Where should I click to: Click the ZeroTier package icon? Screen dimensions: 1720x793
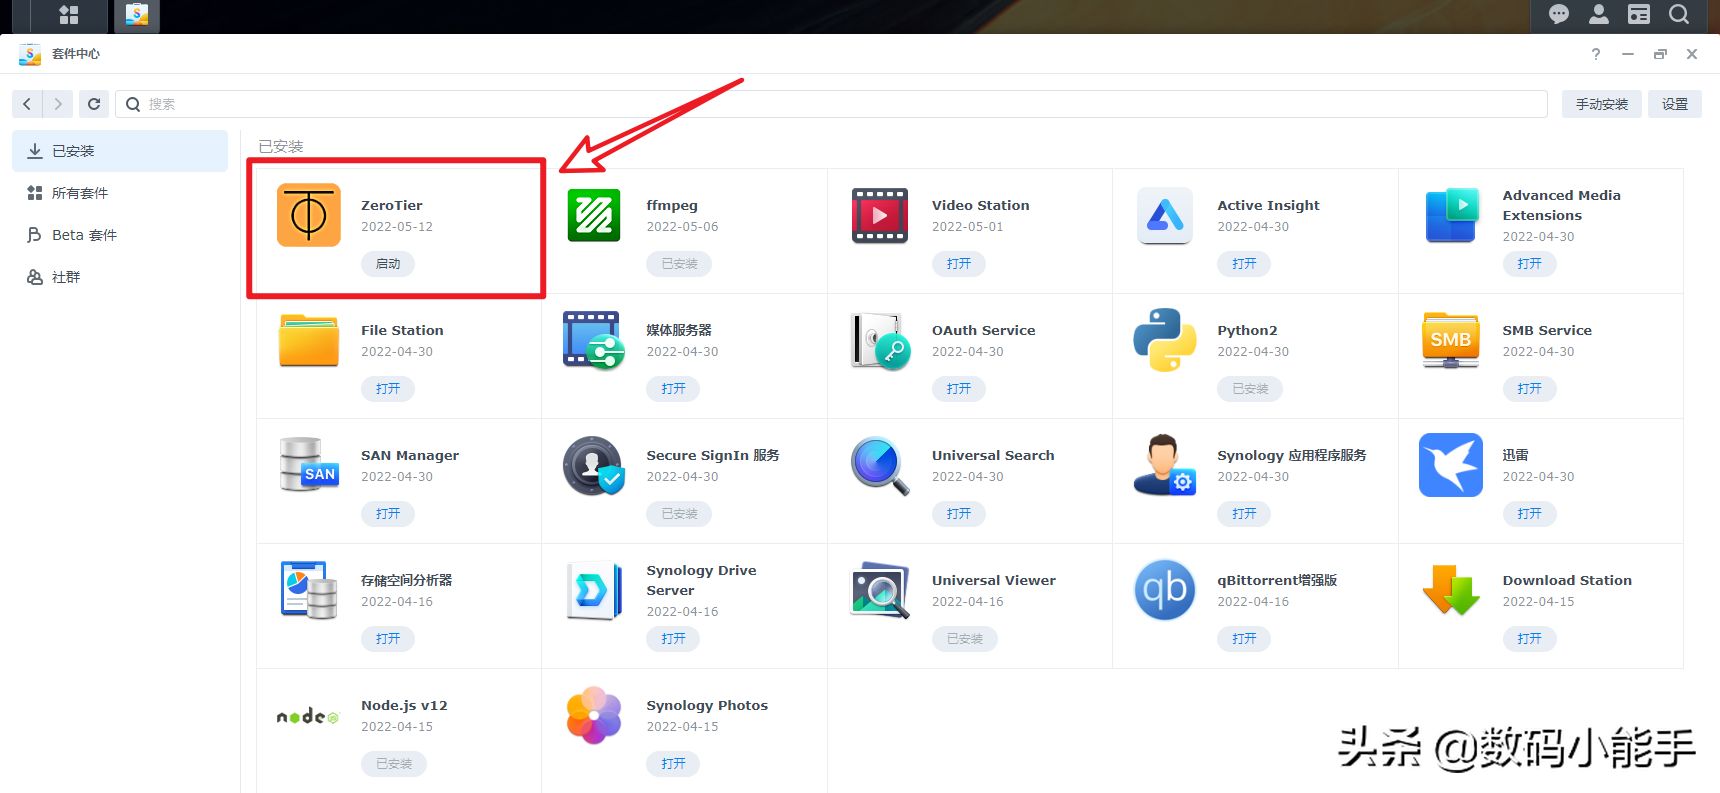(x=309, y=215)
